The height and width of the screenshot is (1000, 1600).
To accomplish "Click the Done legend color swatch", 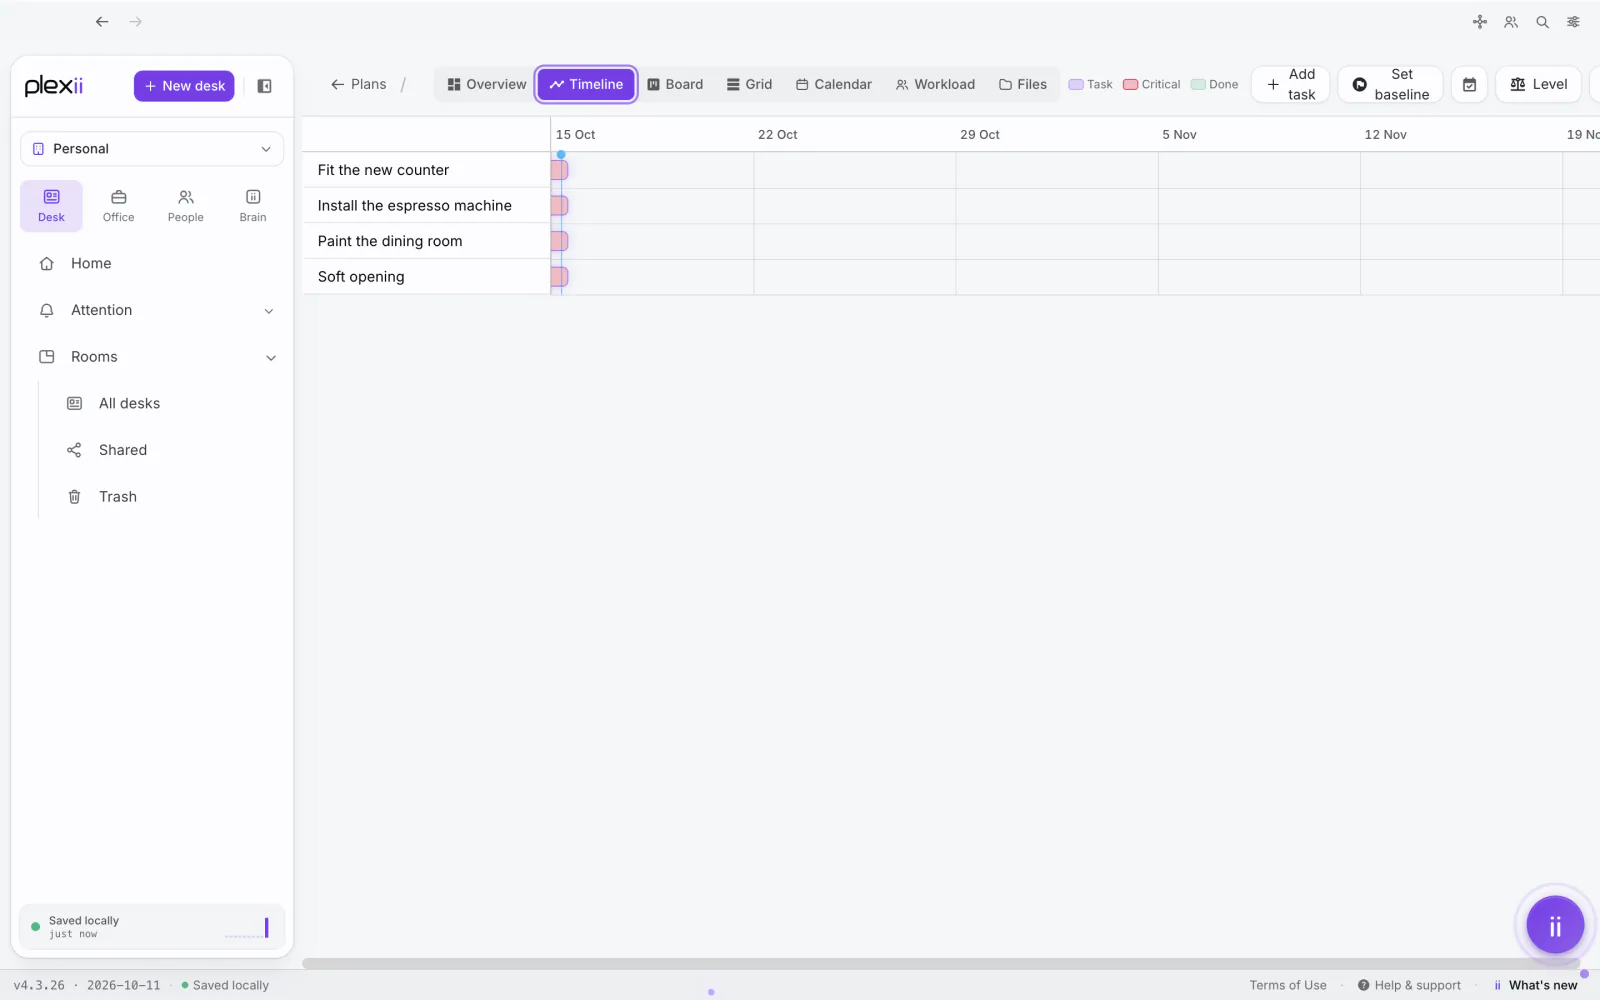I will click(x=1198, y=85).
